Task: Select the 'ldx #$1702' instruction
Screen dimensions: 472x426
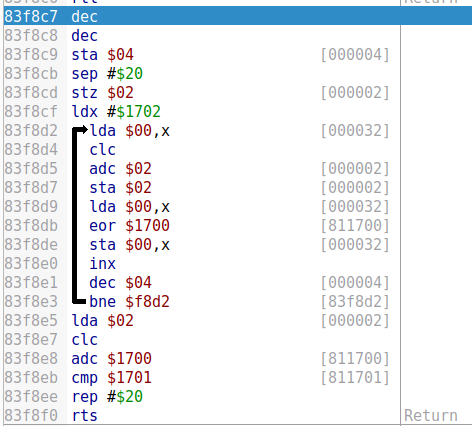Action: (x=116, y=111)
